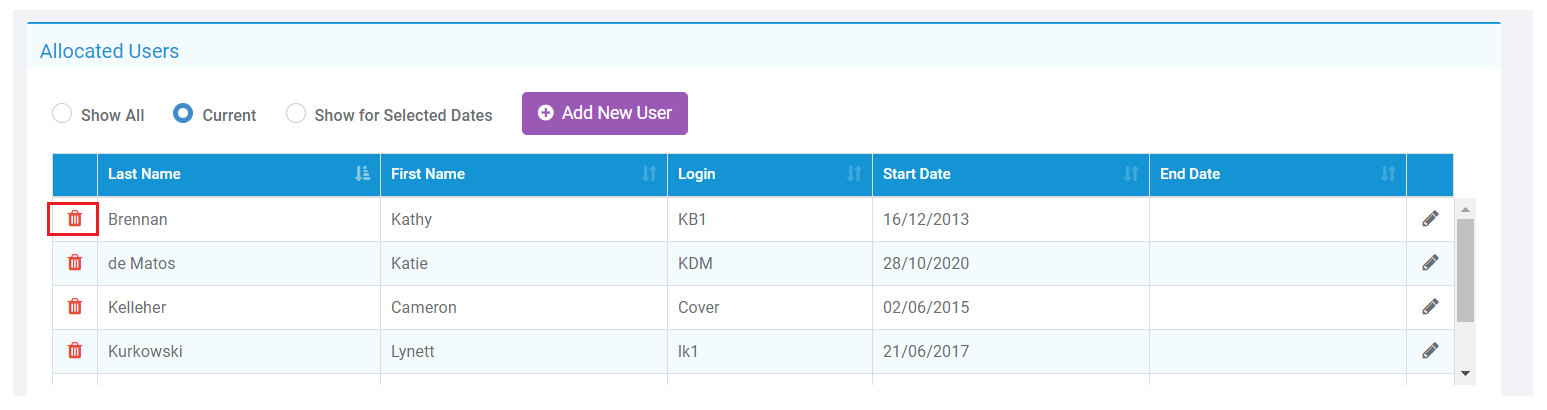Open edit pencil for Katie de Matos
The image size is (1547, 410).
(1430, 263)
